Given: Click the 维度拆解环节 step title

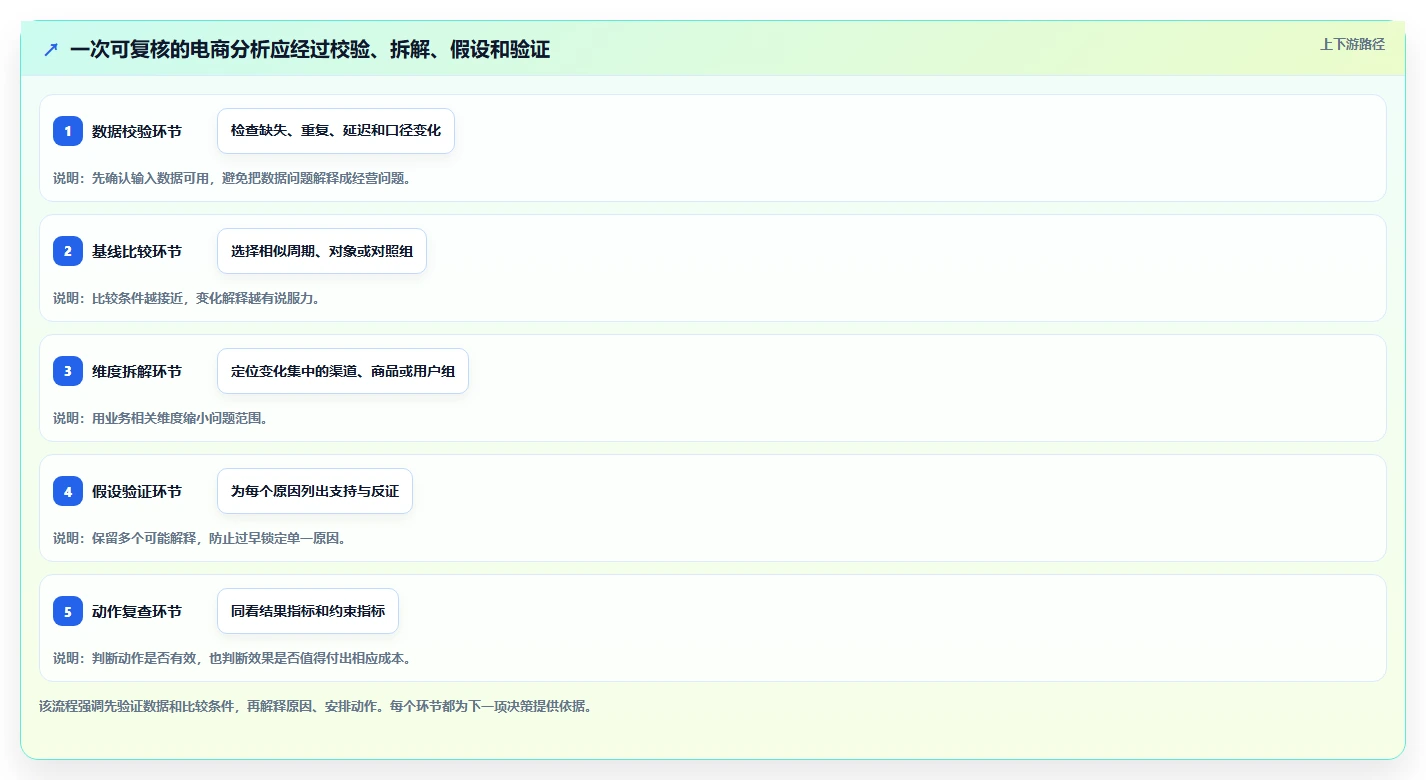Looking at the screenshot, I should coord(137,371).
